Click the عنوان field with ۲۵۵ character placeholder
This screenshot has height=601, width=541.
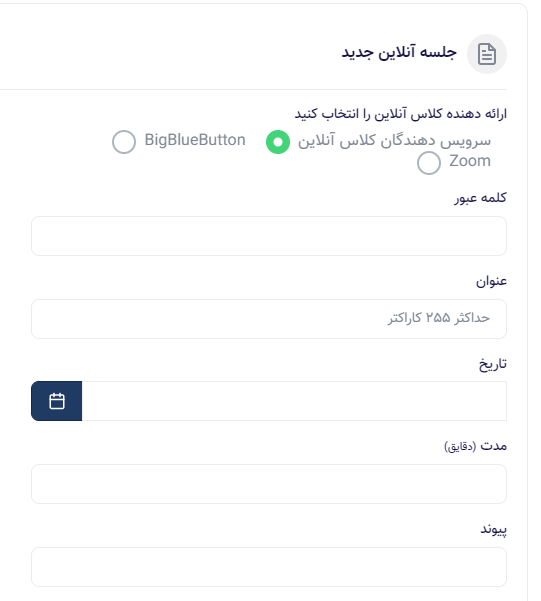(269, 319)
